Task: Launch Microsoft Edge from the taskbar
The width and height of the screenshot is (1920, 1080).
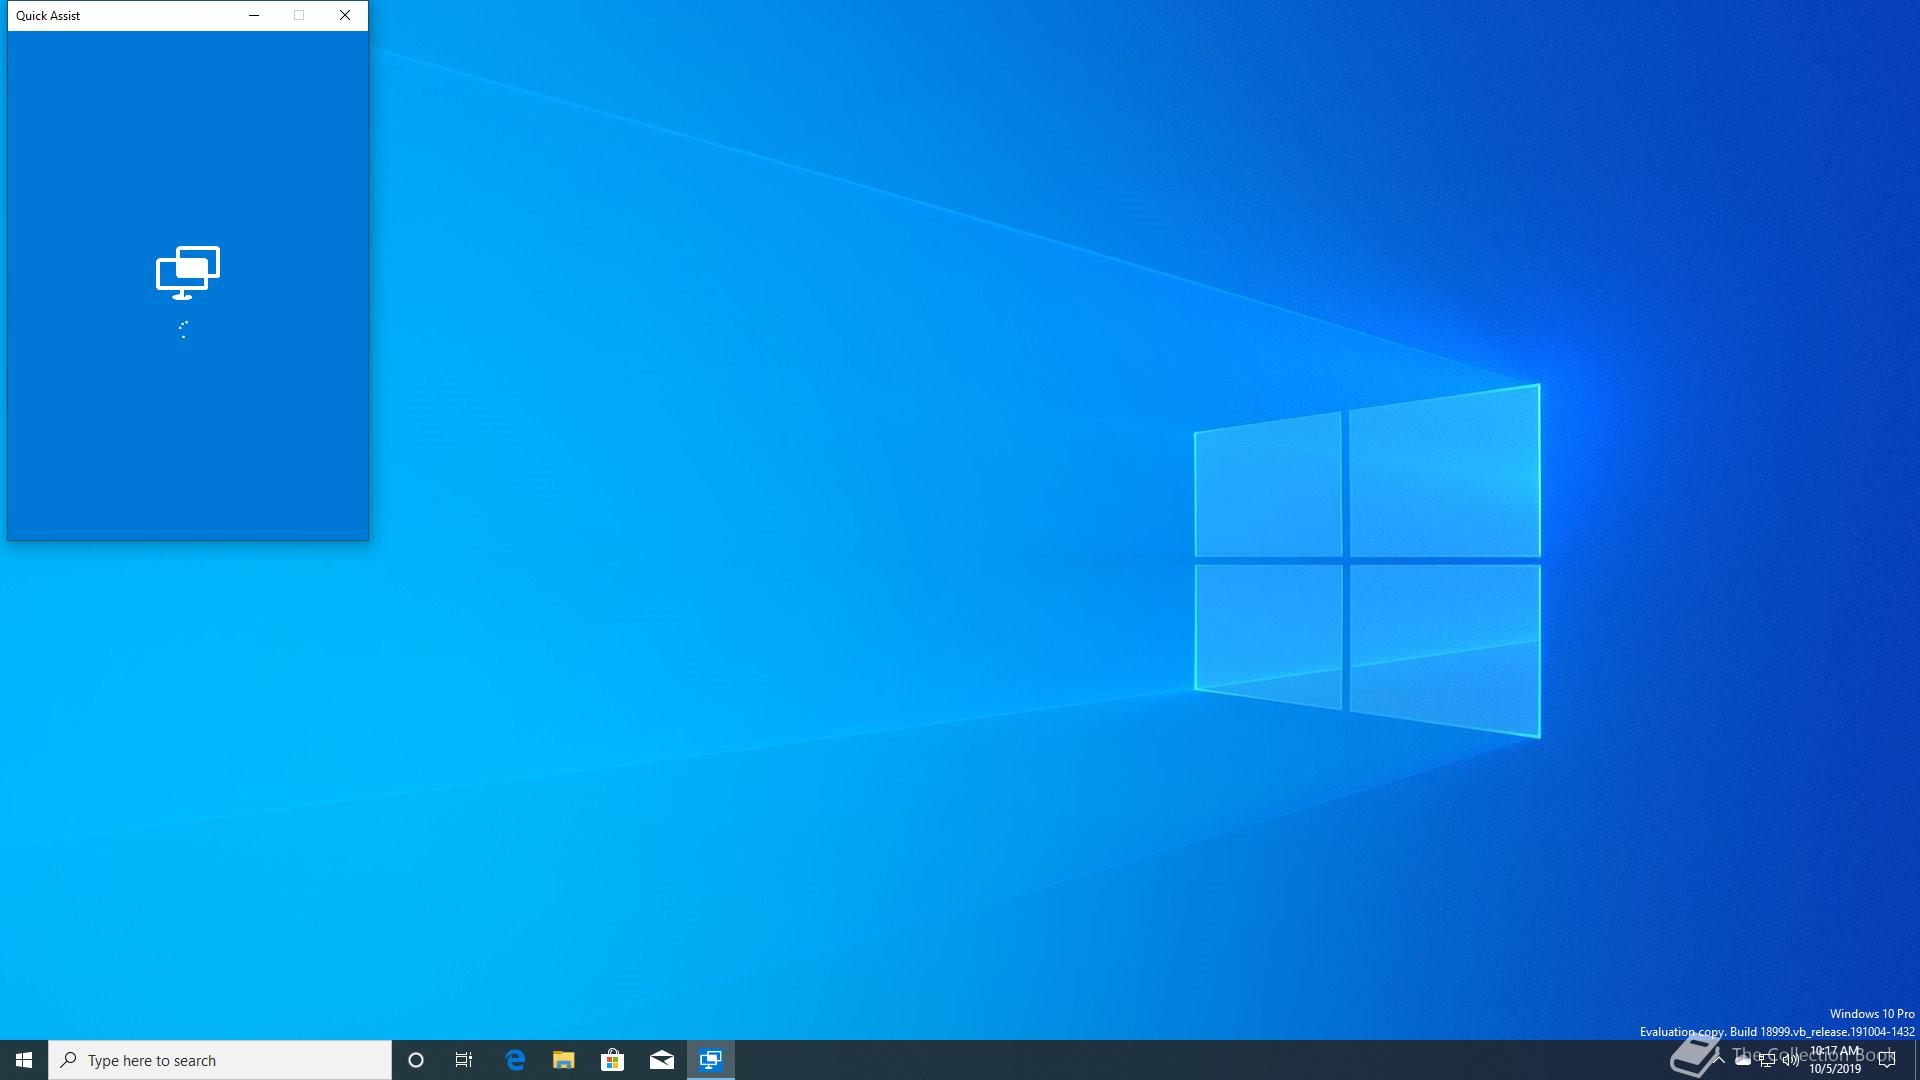Action: click(x=515, y=1060)
